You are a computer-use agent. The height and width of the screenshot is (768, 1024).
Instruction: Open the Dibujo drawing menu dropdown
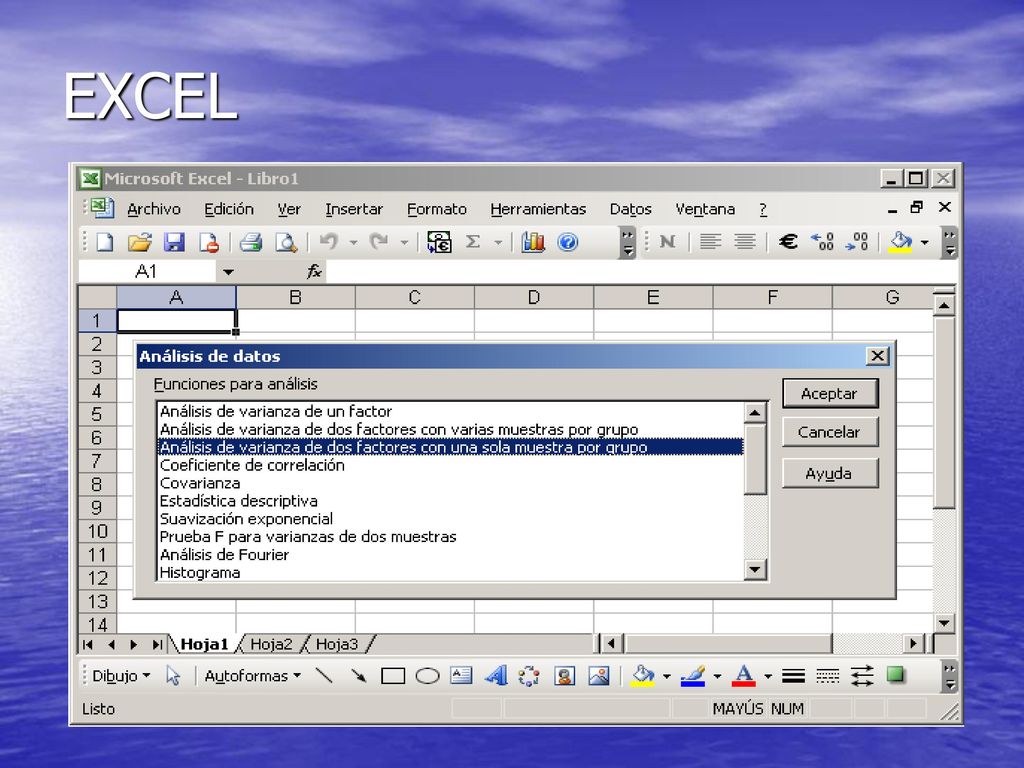click(x=121, y=676)
